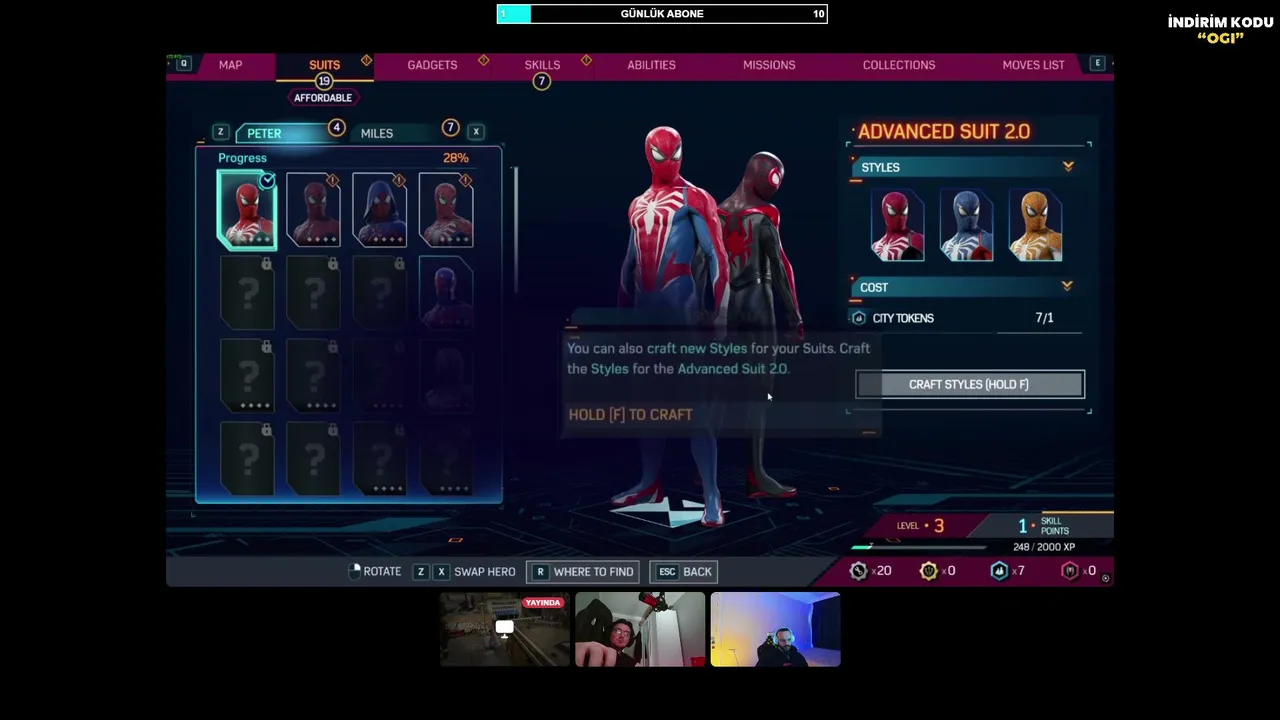Switch to the PETER suit list
Screen dimensions: 1280x720
coord(264,133)
